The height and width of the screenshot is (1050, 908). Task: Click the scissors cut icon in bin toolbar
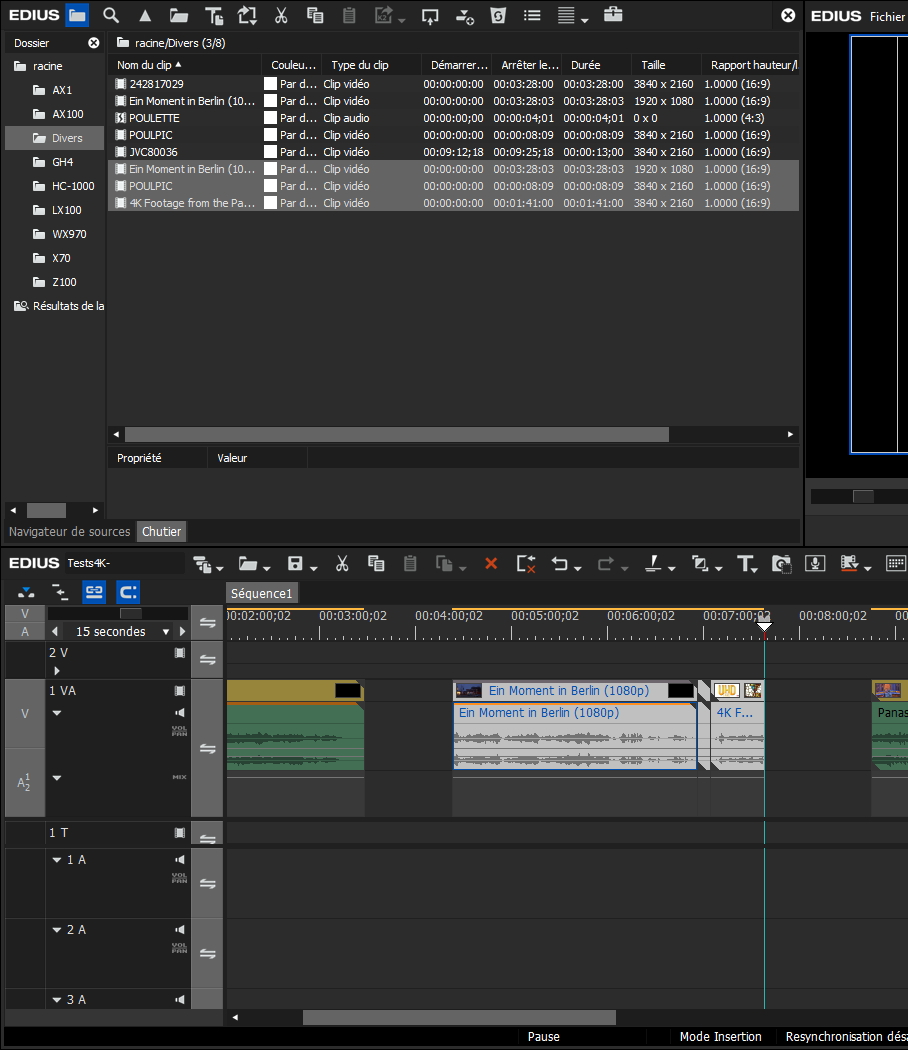coord(281,16)
